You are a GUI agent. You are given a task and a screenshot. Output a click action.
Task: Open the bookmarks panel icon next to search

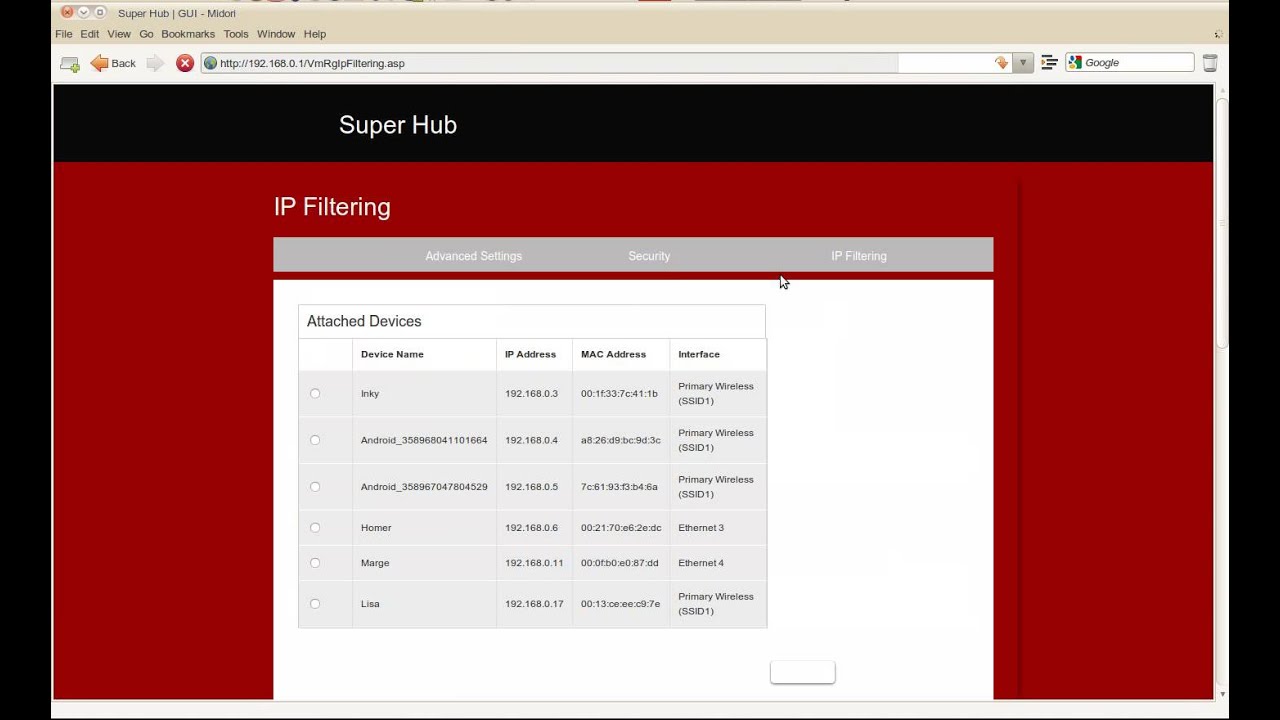pyautogui.click(x=1049, y=63)
